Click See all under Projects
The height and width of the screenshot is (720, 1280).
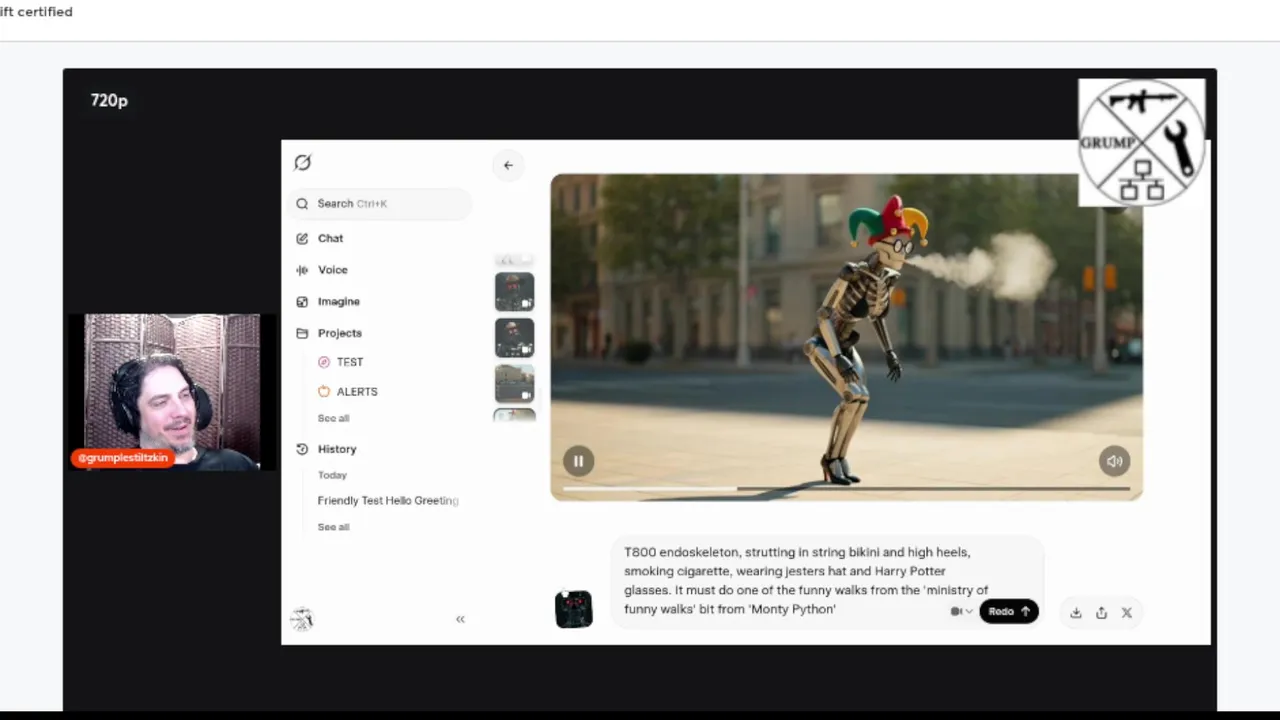[x=333, y=418]
